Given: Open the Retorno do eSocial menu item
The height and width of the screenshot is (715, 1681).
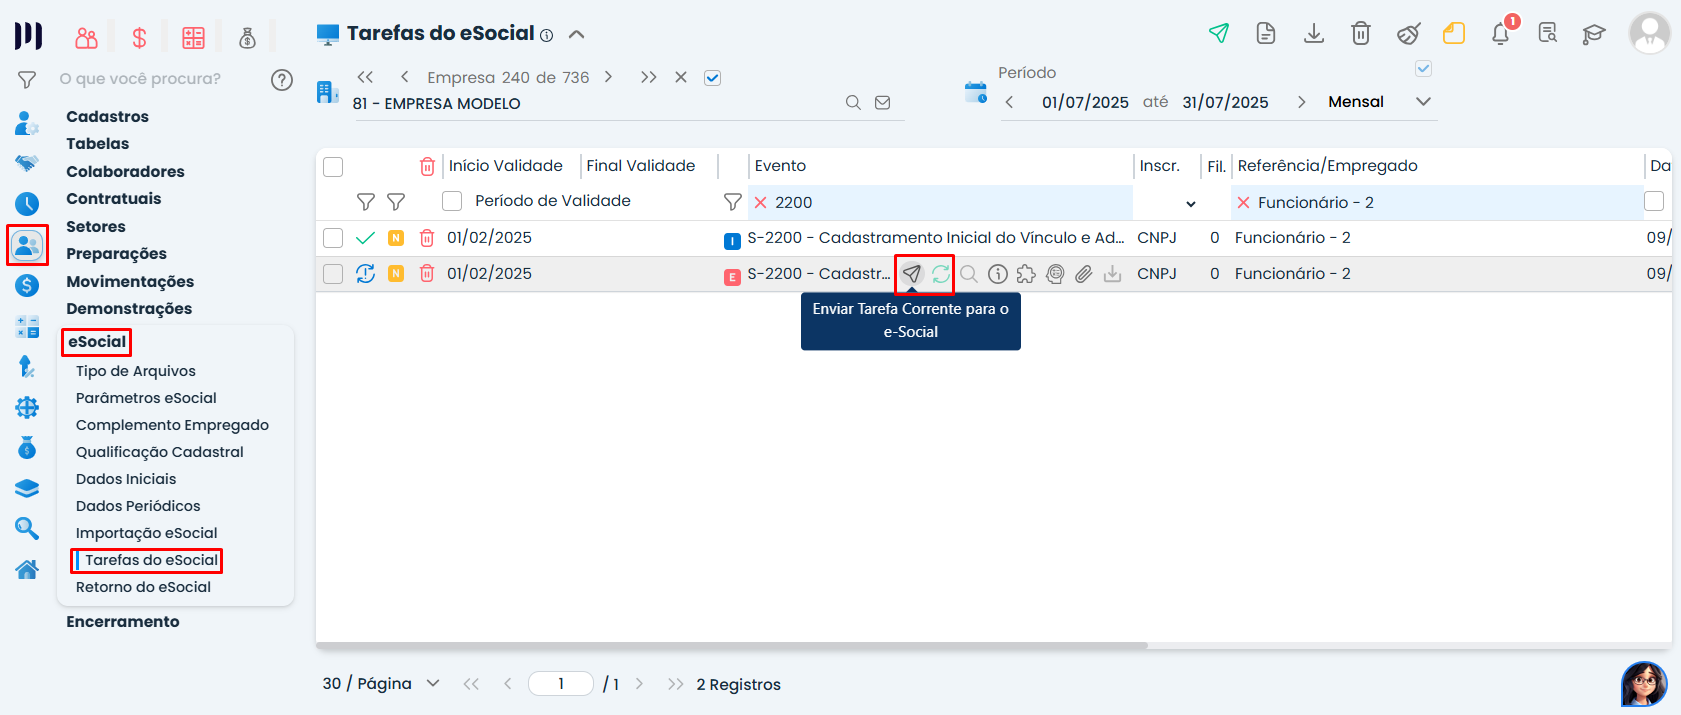Looking at the screenshot, I should (143, 587).
